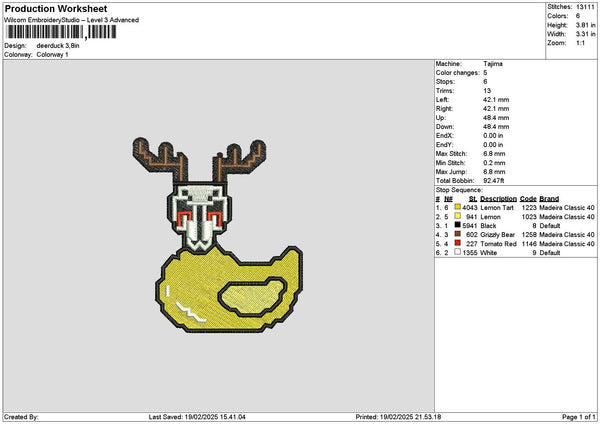Select the 'Grizzly Bear' description text
Image resolution: width=600 pixels, height=424 pixels.
497,235
